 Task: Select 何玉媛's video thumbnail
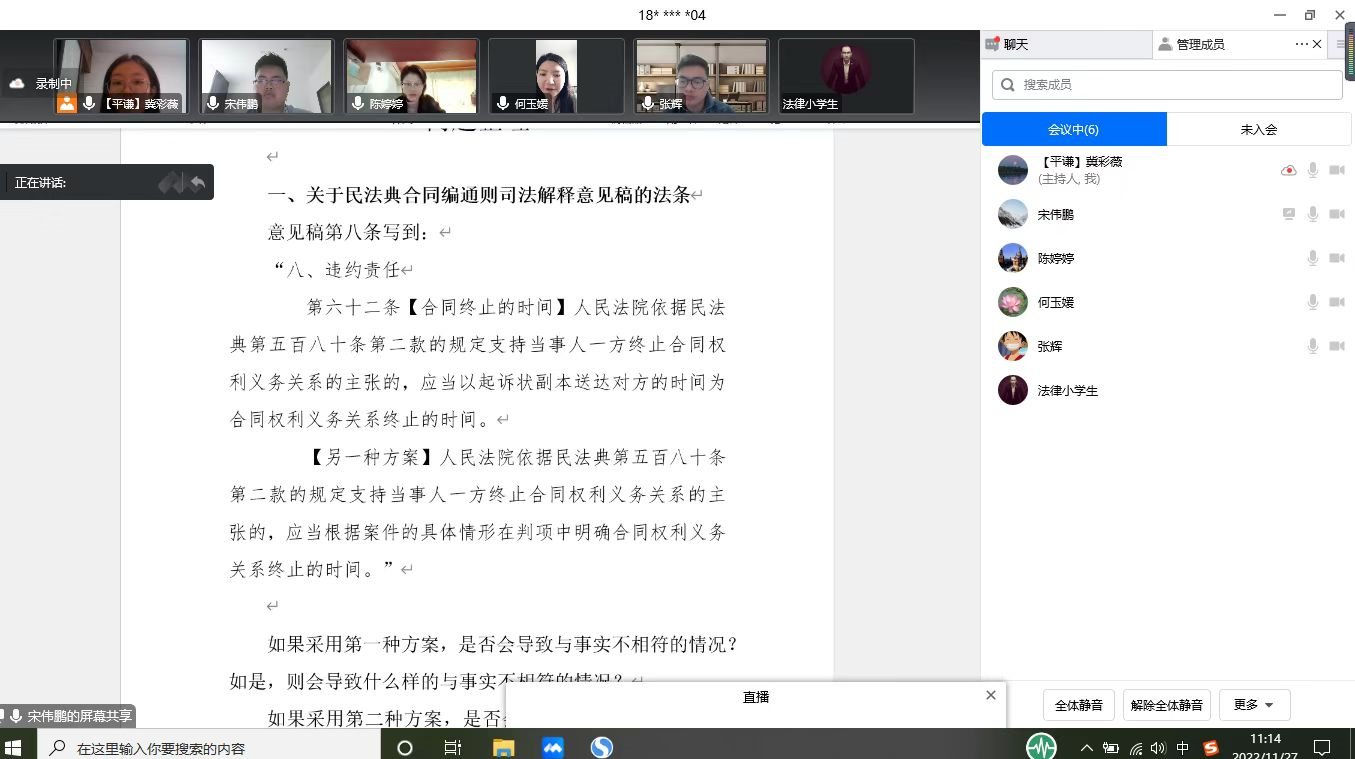click(555, 76)
